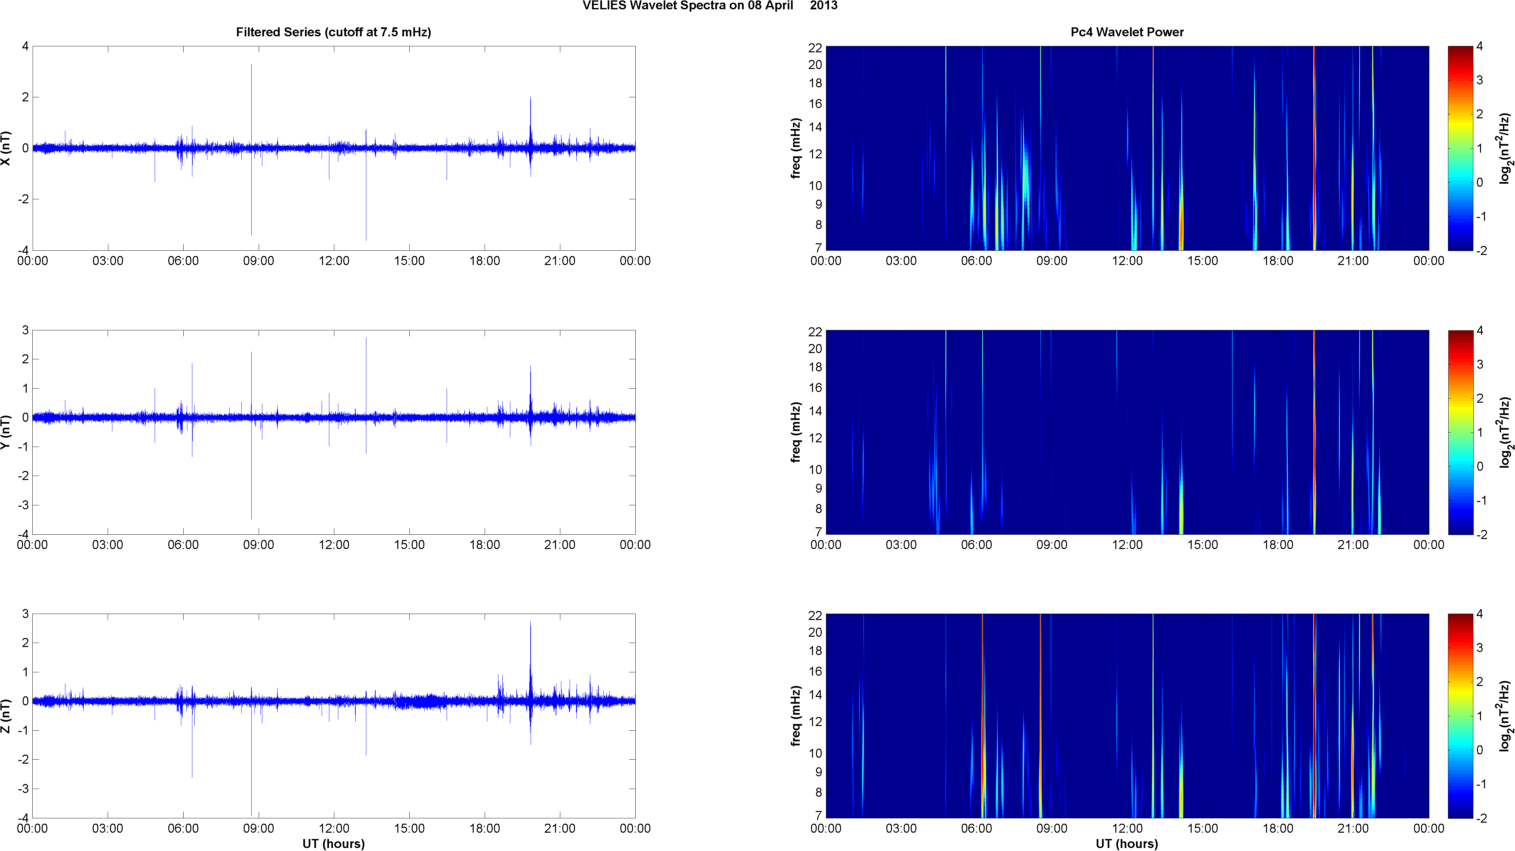Click the freq (mHz) label of the top spectrogram
Viewport: 1515px width, 851px height.
point(796,148)
